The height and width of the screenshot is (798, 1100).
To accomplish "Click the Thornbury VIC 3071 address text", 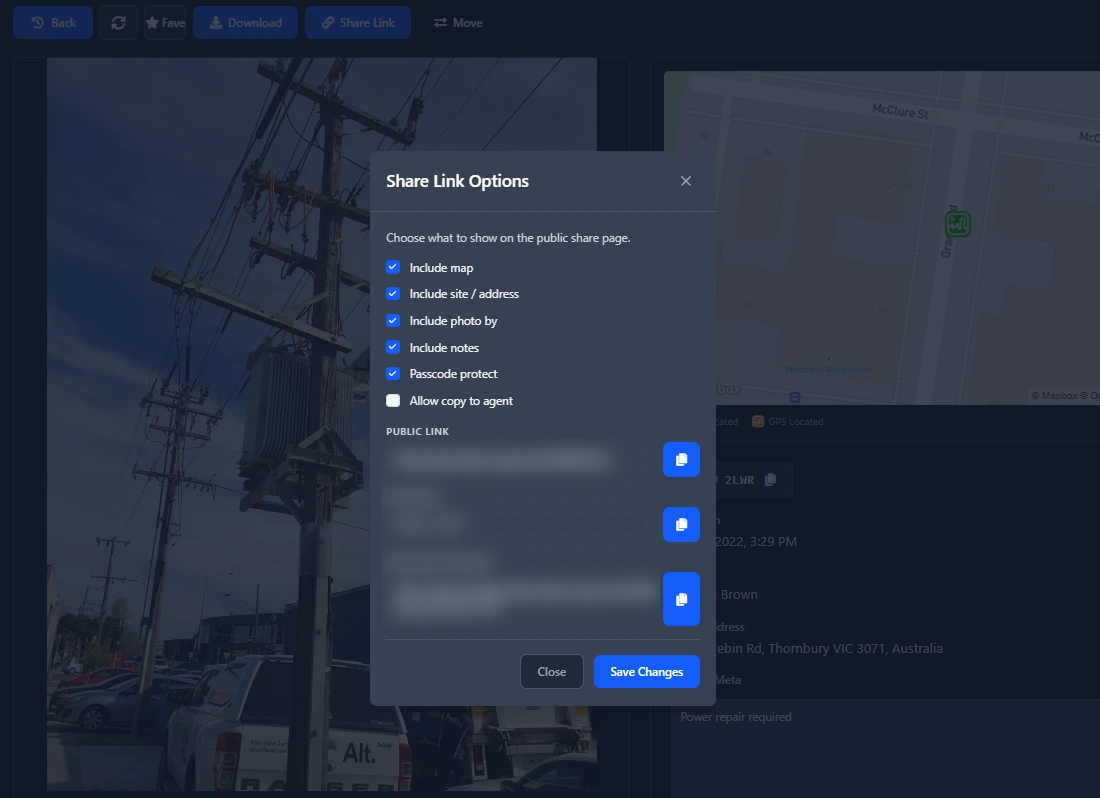I will (828, 649).
